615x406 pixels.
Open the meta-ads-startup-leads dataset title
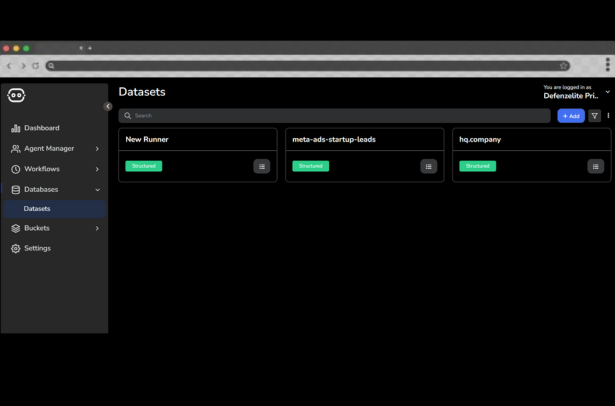(x=334, y=139)
